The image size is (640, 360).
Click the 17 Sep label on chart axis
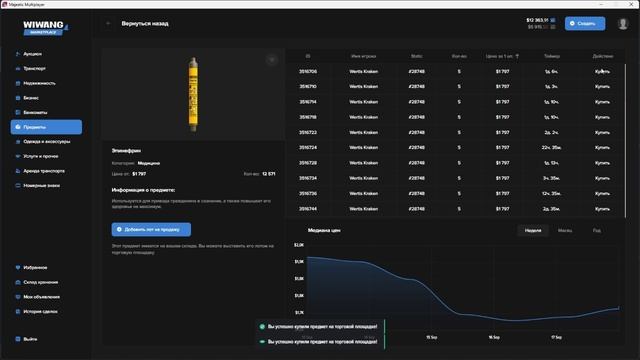pos(556,338)
